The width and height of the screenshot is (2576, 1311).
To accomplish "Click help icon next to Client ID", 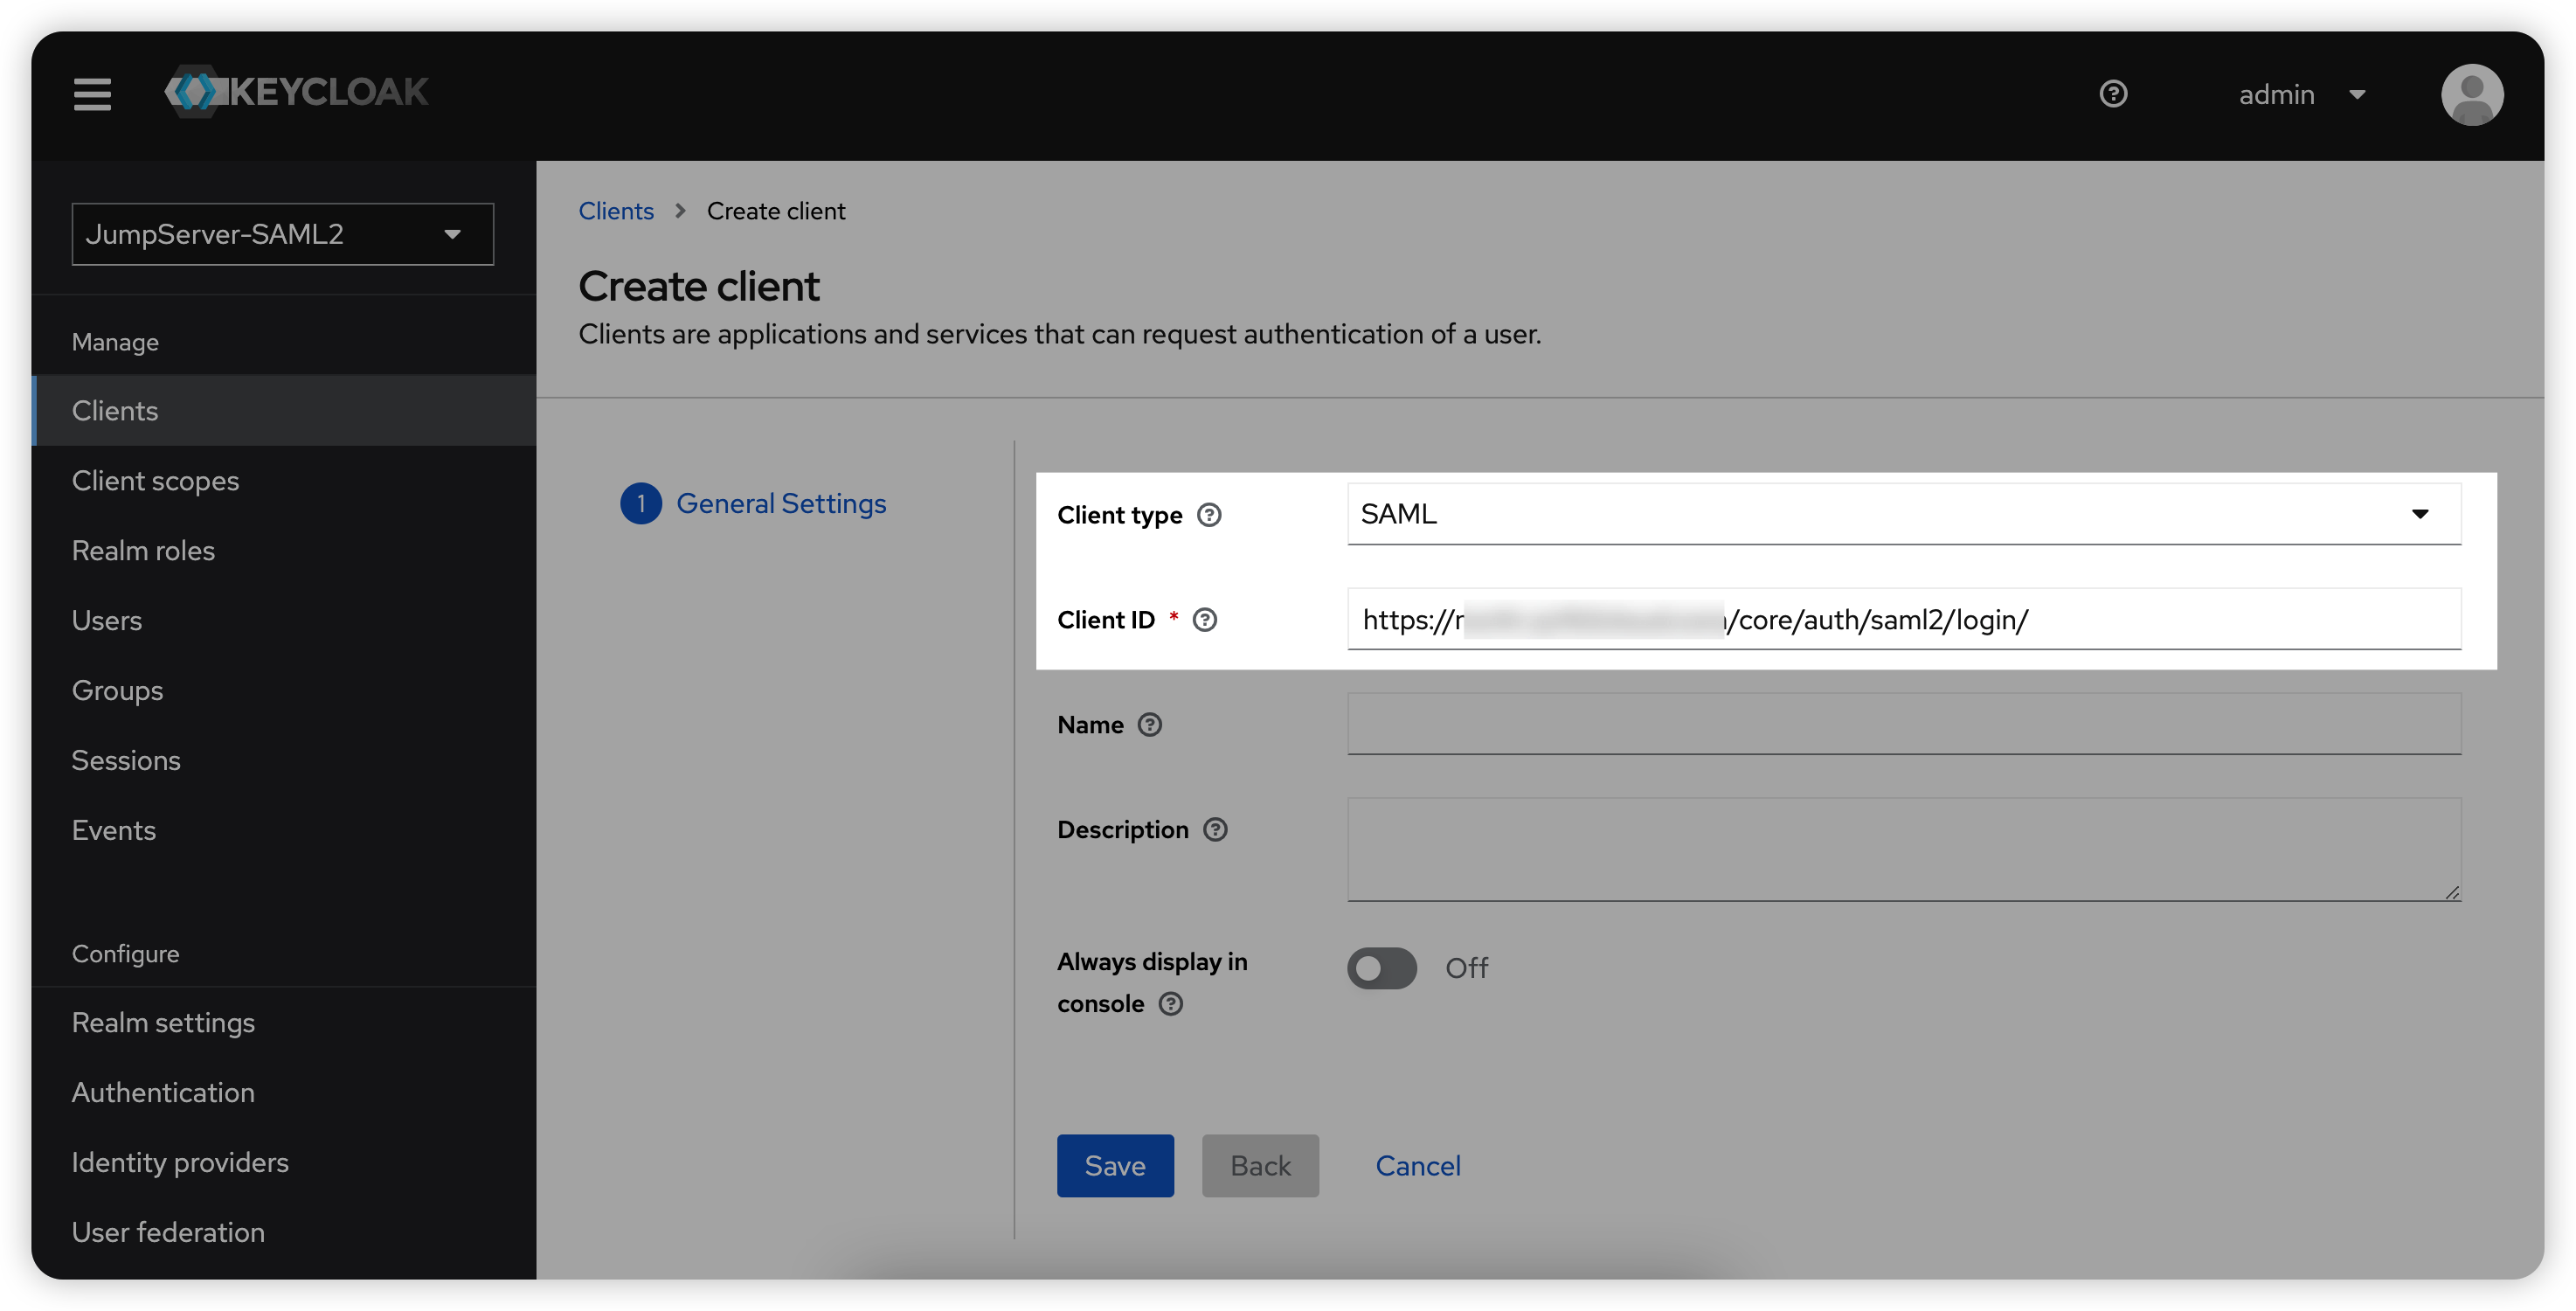I will point(1205,620).
